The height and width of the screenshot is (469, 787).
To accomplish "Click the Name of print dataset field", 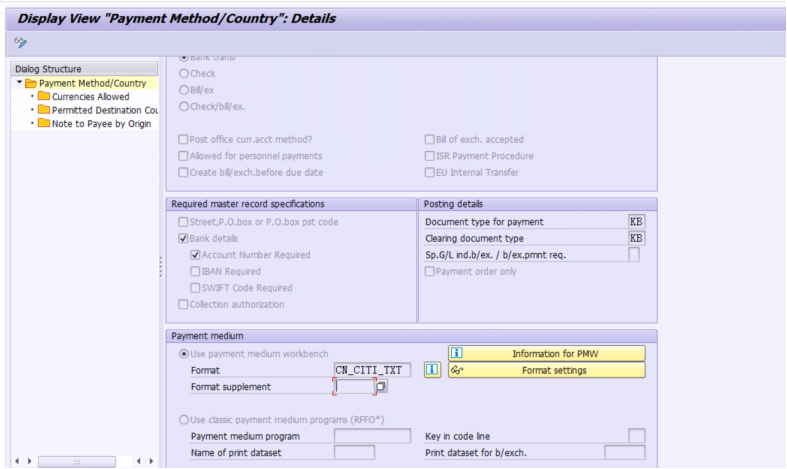I will pyautogui.click(x=354, y=452).
